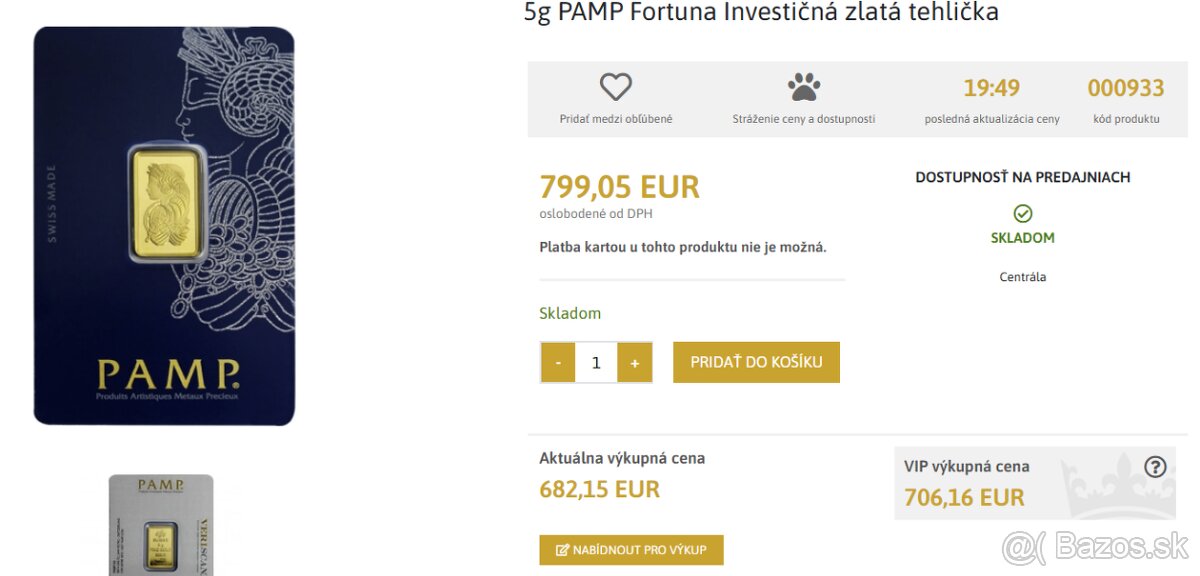Click the product title 5g PAMP Fortuna

click(760, 12)
